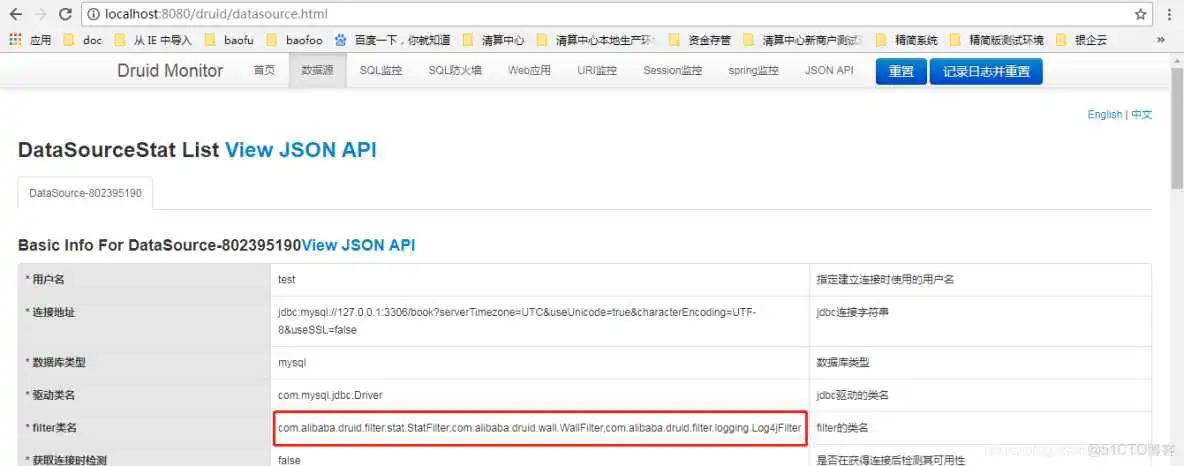Screen dimensions: 1184x466
Task: Click the jdbc连接字符串 description
Action: click(853, 312)
